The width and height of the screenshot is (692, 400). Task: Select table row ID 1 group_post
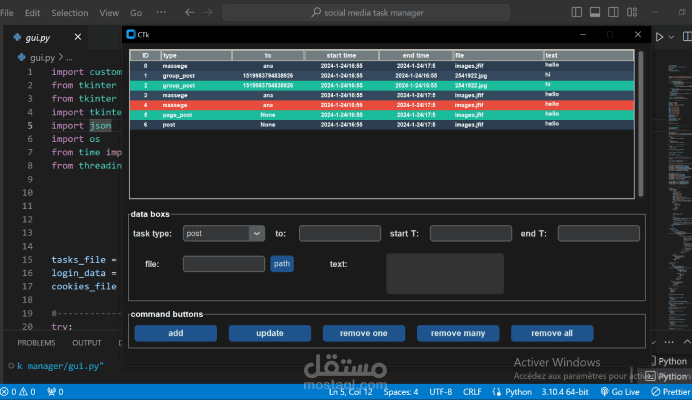[x=382, y=75]
